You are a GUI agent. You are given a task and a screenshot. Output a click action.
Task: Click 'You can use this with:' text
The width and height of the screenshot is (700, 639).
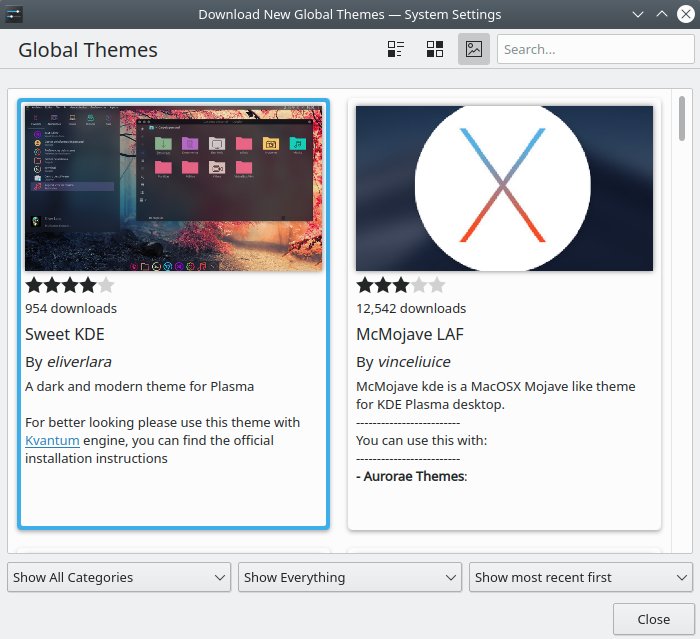pyautogui.click(x=421, y=441)
